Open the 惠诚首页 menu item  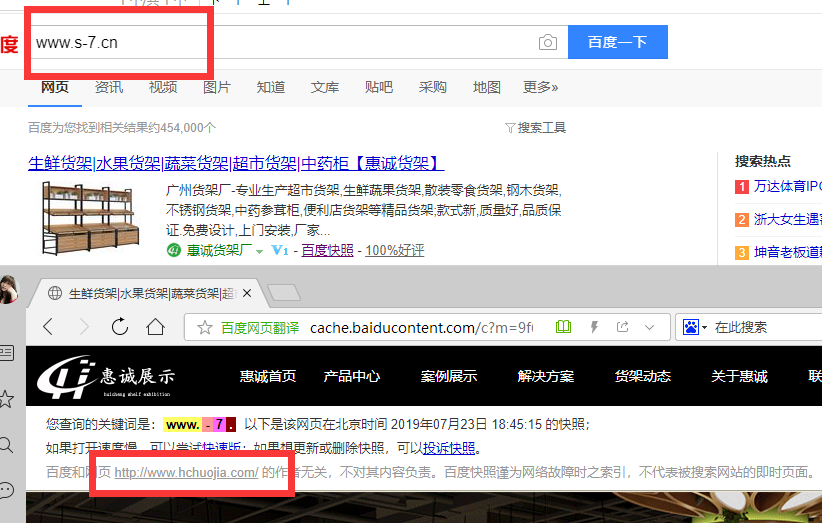pos(268,376)
